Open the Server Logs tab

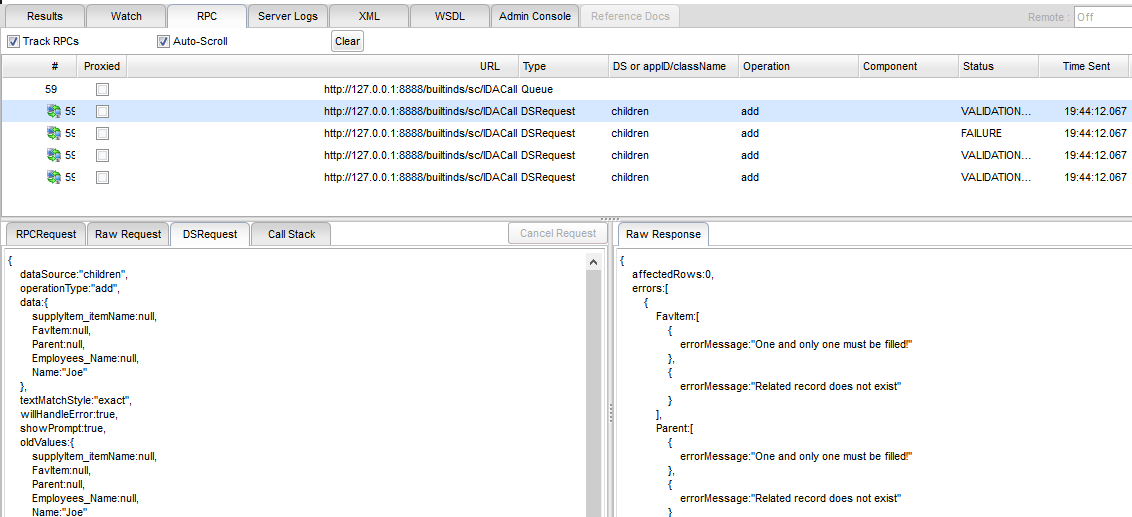coord(287,16)
